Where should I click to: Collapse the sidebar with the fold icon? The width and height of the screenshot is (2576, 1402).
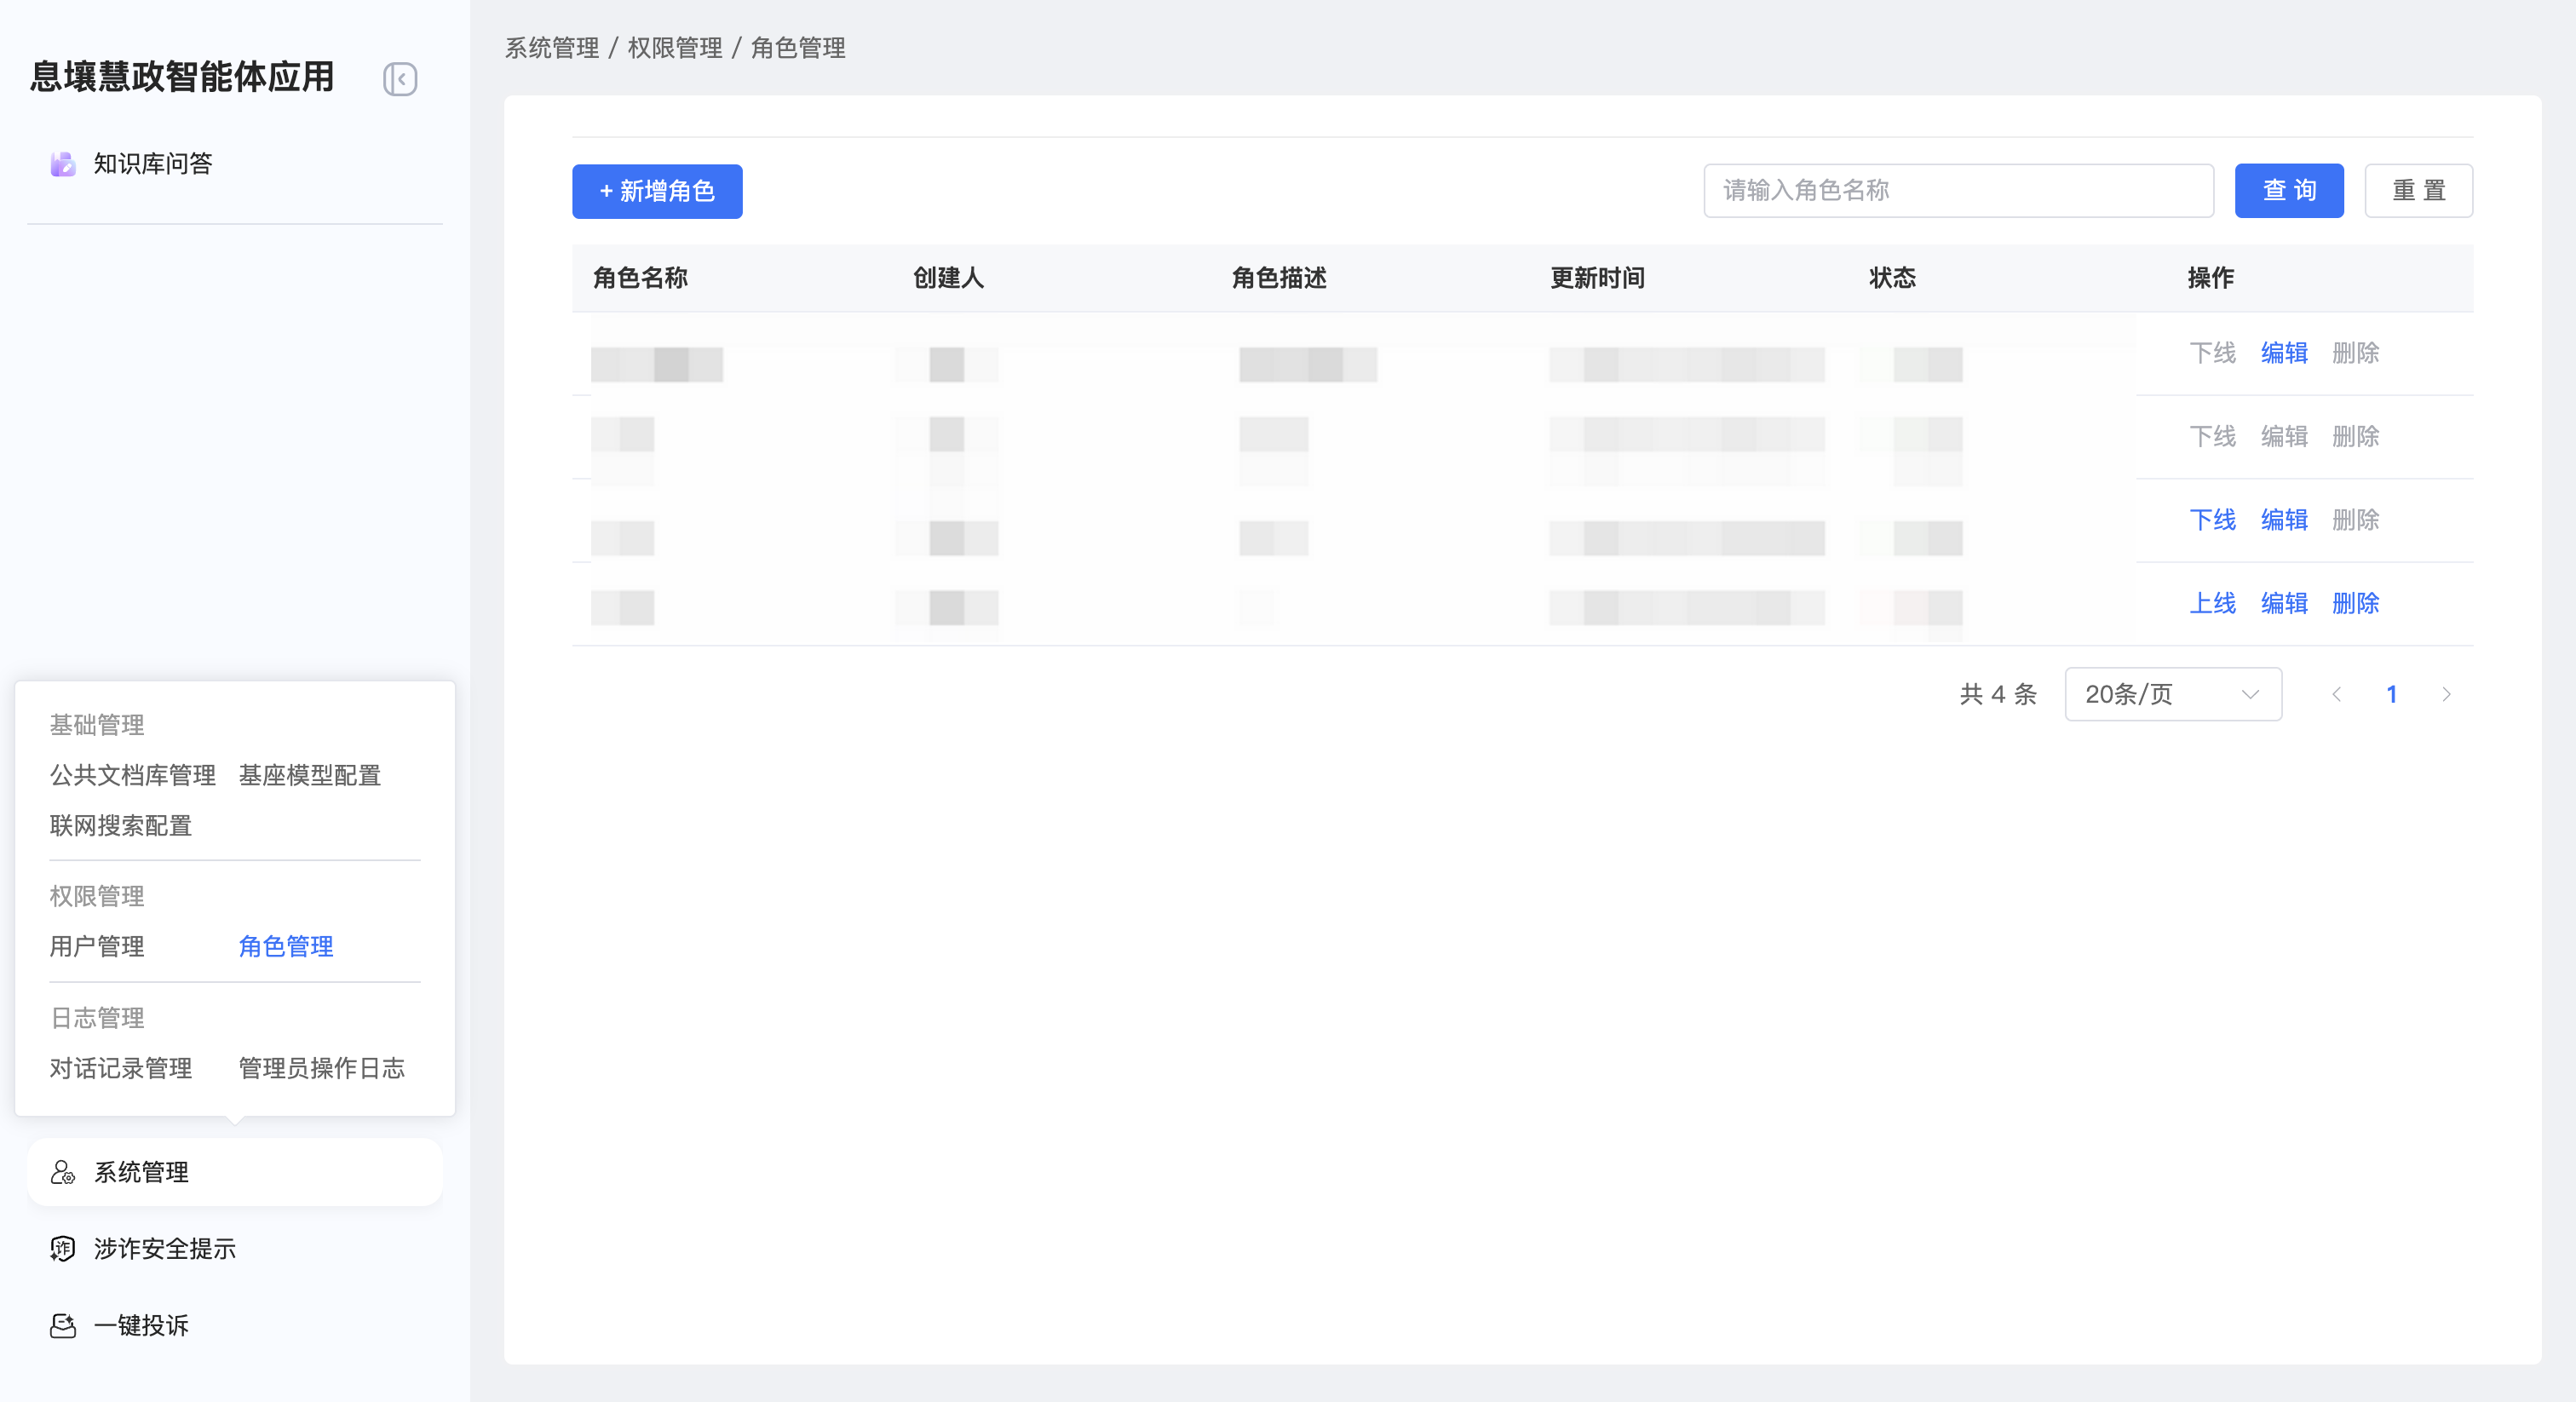click(400, 79)
